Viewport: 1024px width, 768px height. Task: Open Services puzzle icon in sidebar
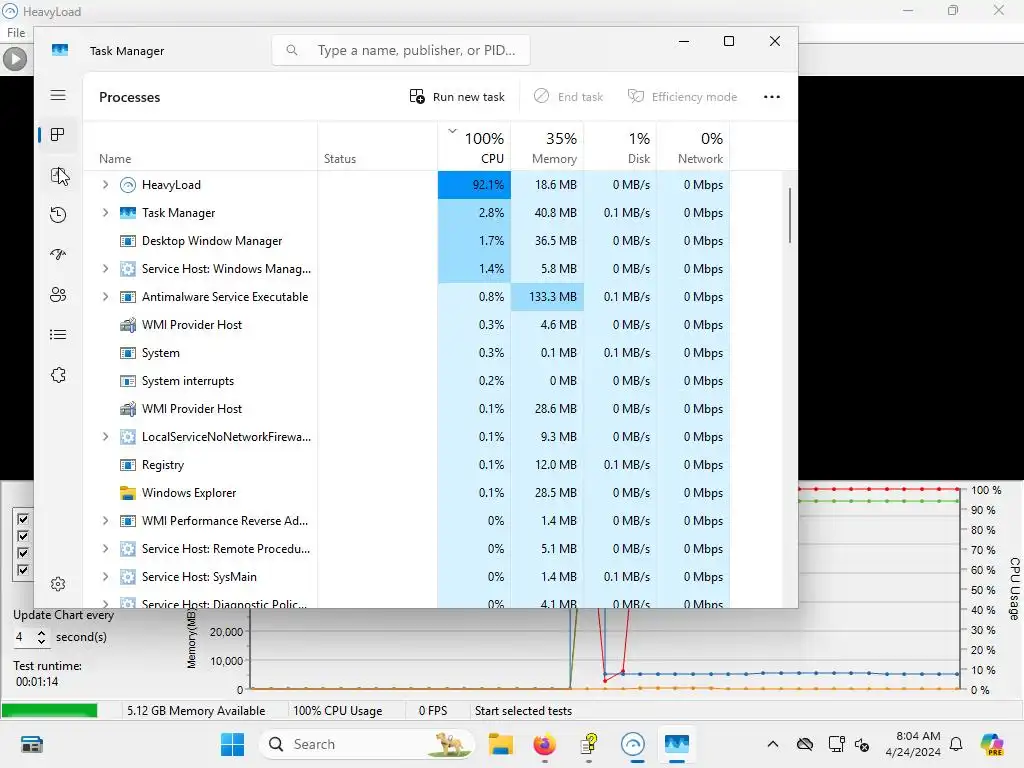tap(58, 375)
